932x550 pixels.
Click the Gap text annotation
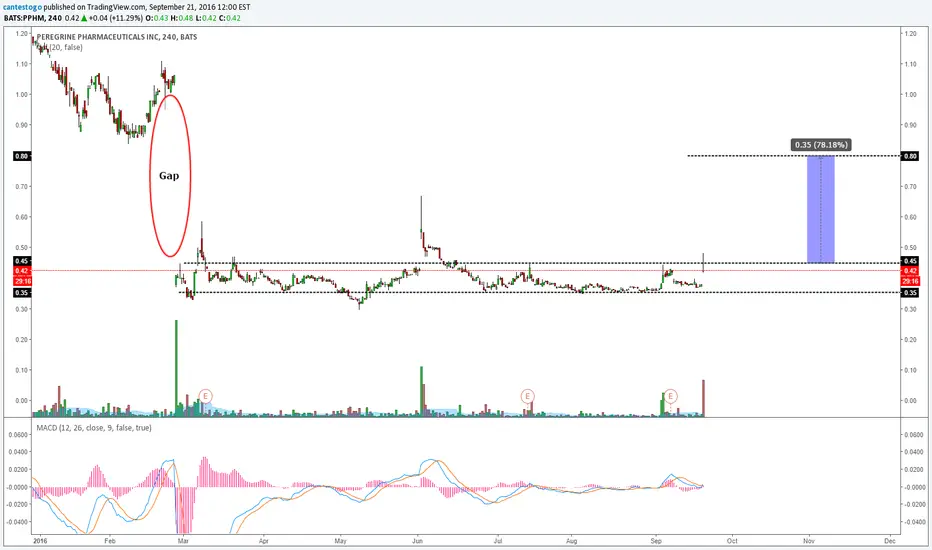169,176
